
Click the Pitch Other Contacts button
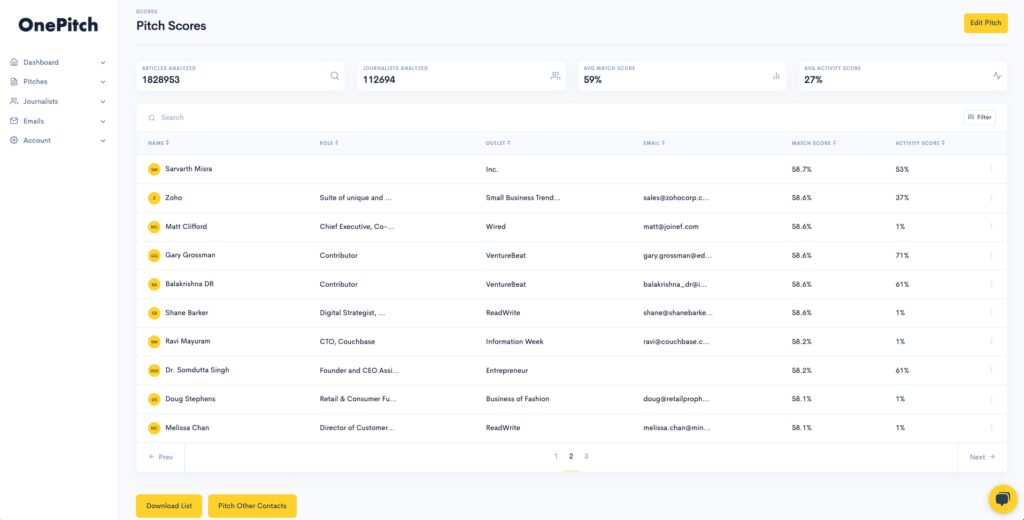pos(252,506)
